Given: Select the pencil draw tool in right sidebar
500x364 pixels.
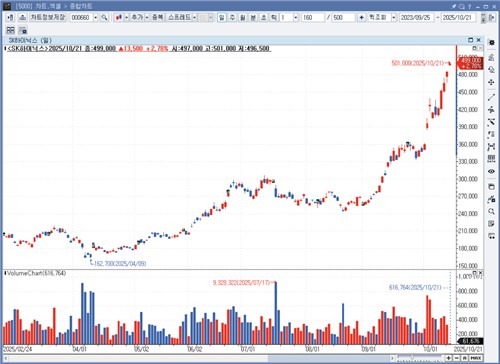Looking at the screenshot, I should (x=491, y=57).
